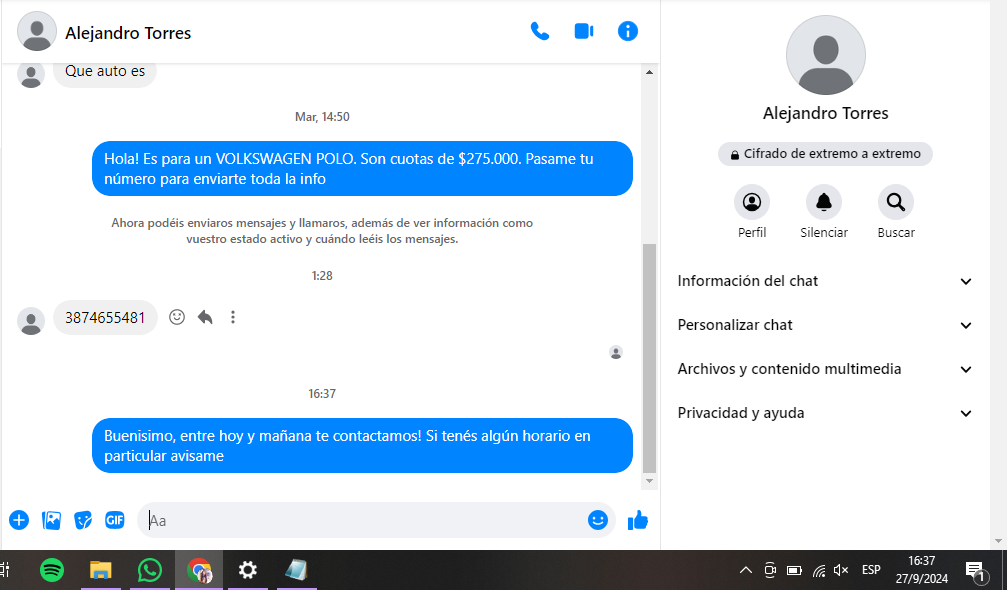Reply to the 3874655481 message

coord(205,317)
